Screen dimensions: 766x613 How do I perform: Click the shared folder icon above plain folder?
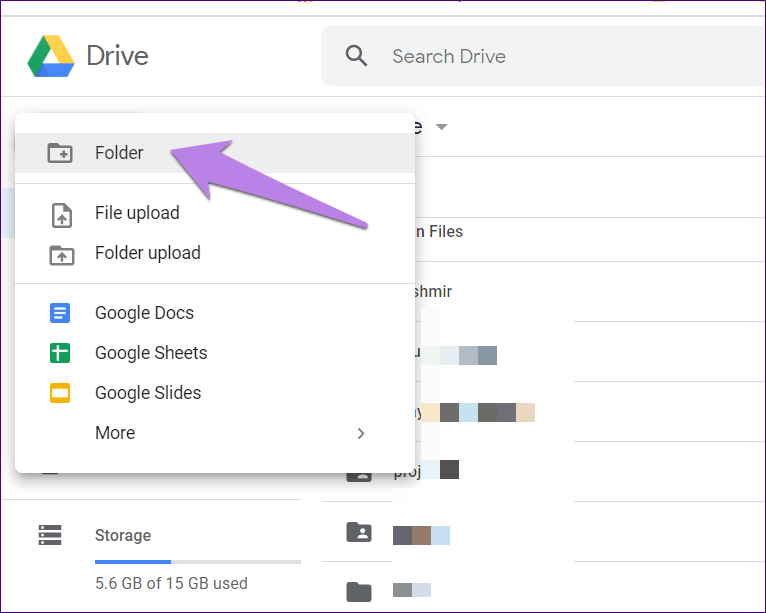tap(359, 532)
